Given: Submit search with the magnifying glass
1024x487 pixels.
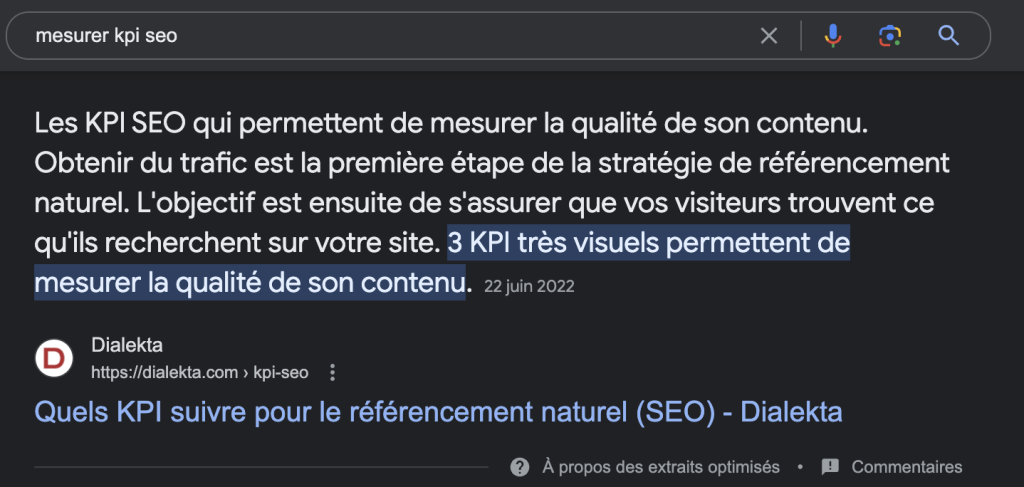Looking at the screenshot, I should pyautogui.click(x=948, y=36).
